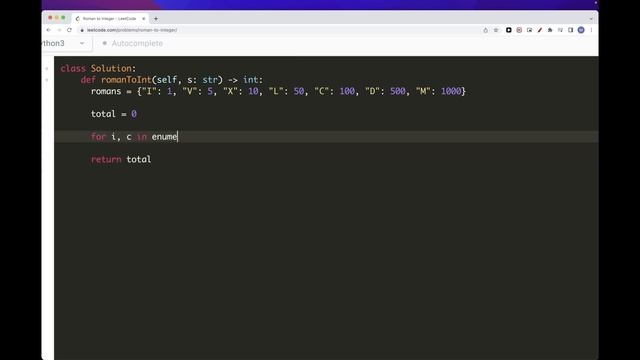This screenshot has height=360, width=640.
Task: Go back to the previous page
Action: pyautogui.click(x=49, y=30)
